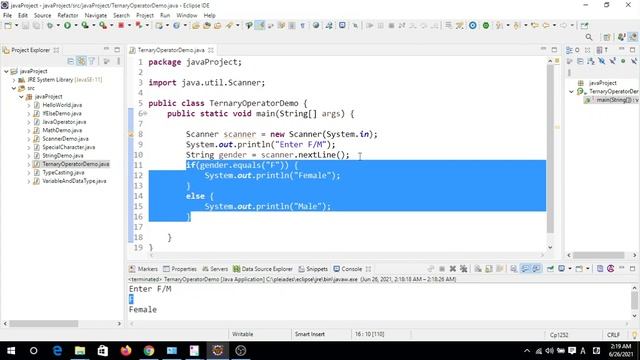
Task: Toggle the highlighted Mark Occurrences toolbar icon
Action: [260, 25]
